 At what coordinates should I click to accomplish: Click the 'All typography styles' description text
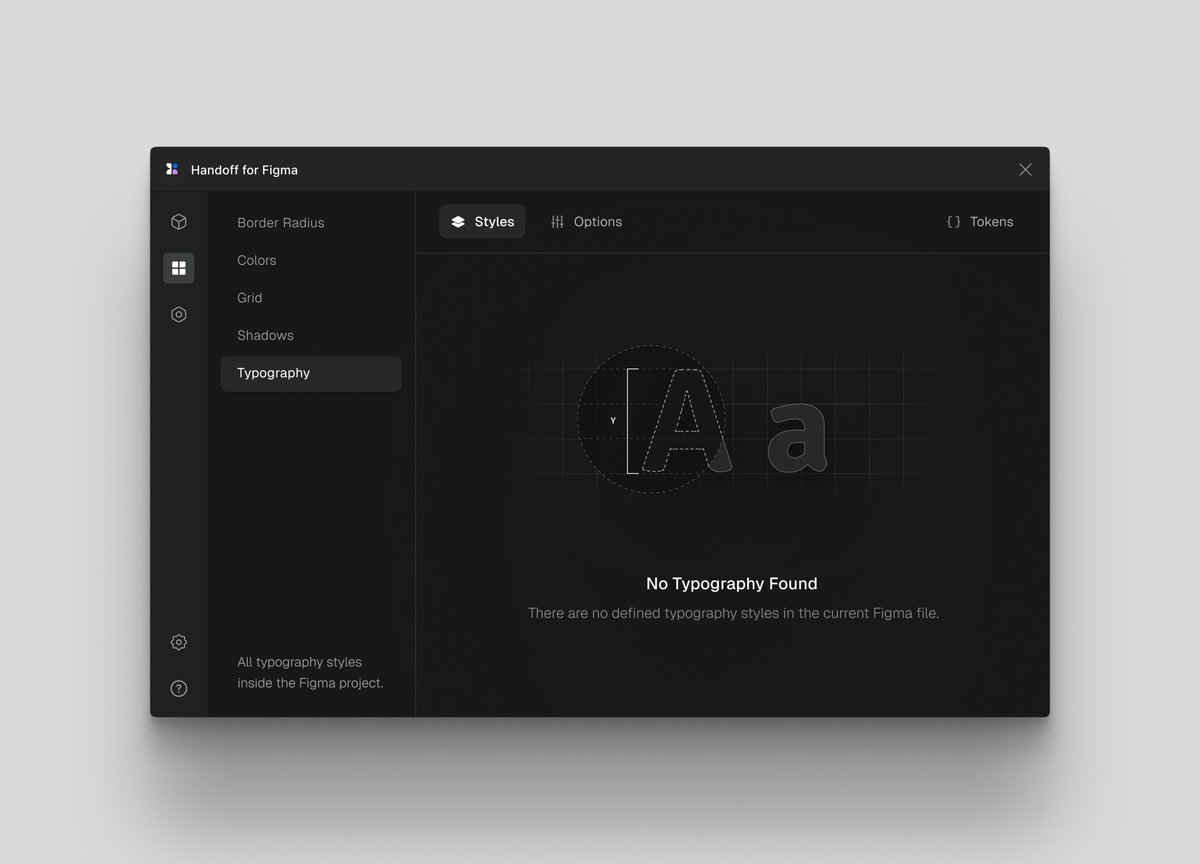click(x=310, y=673)
